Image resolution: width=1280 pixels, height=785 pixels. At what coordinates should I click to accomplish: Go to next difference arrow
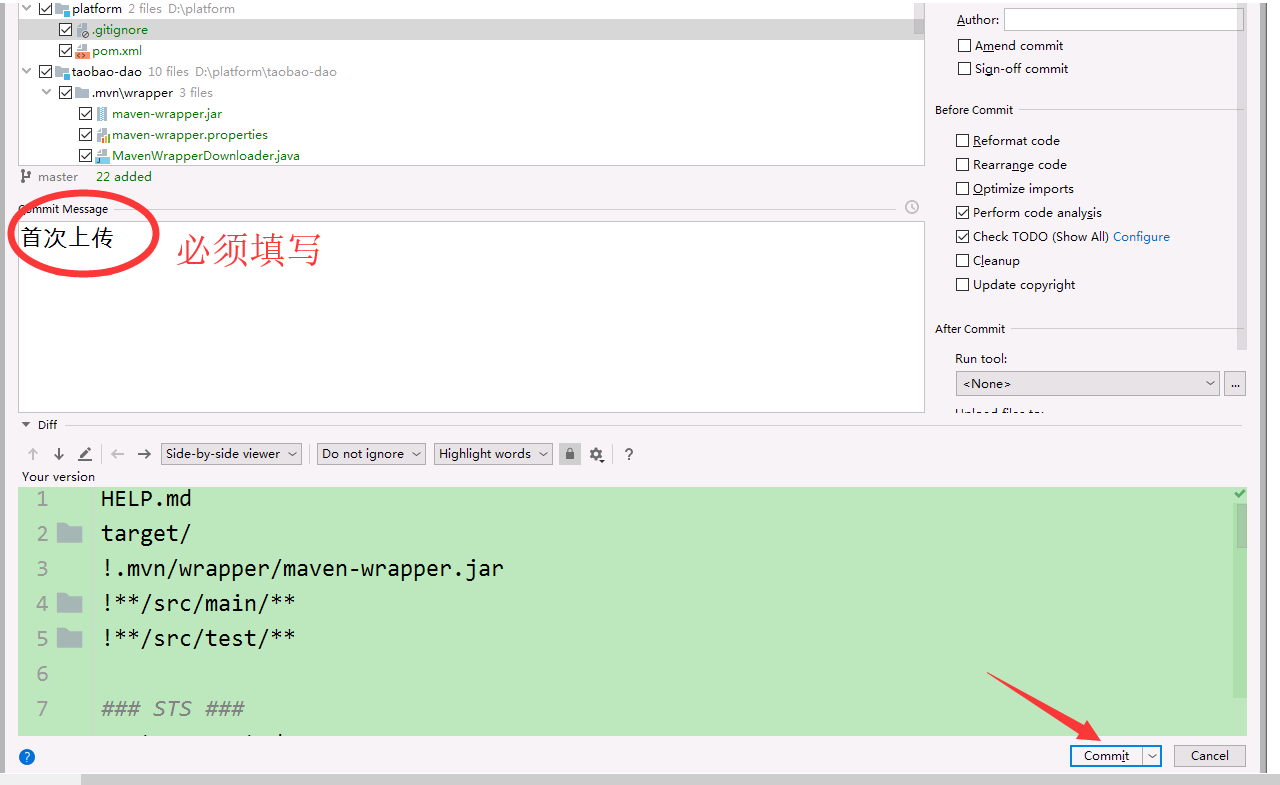coord(59,454)
